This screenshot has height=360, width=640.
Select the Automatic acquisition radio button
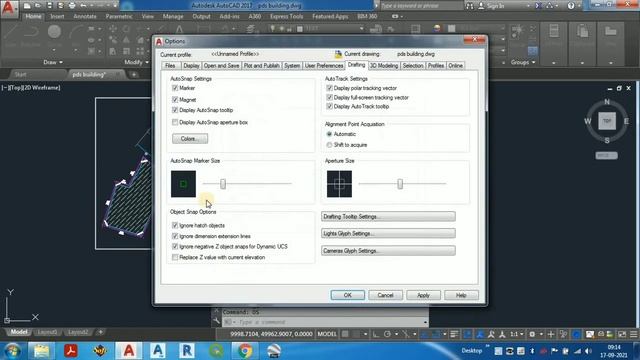pyautogui.click(x=329, y=134)
